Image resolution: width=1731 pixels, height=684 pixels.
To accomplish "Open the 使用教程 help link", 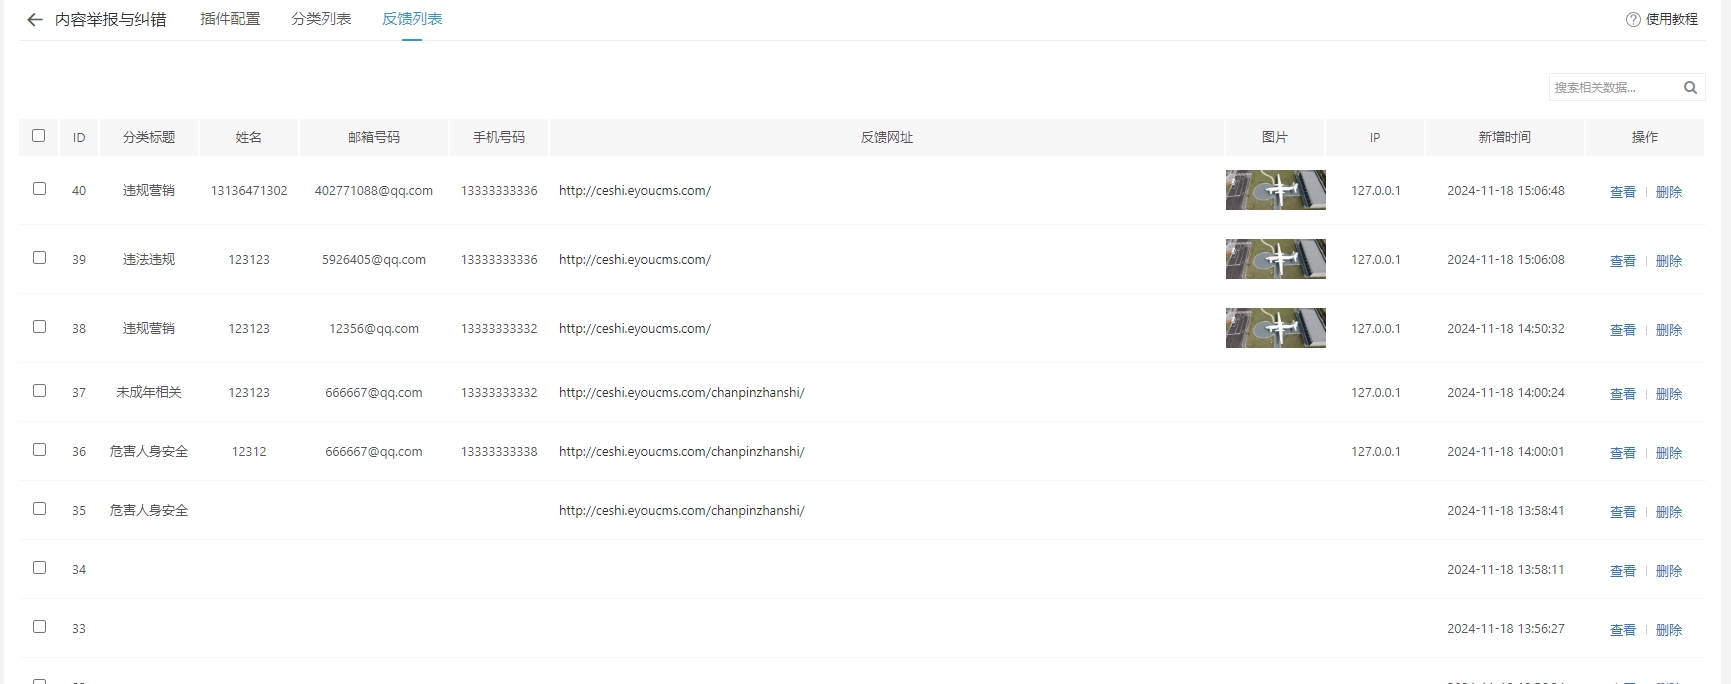I will (1671, 20).
